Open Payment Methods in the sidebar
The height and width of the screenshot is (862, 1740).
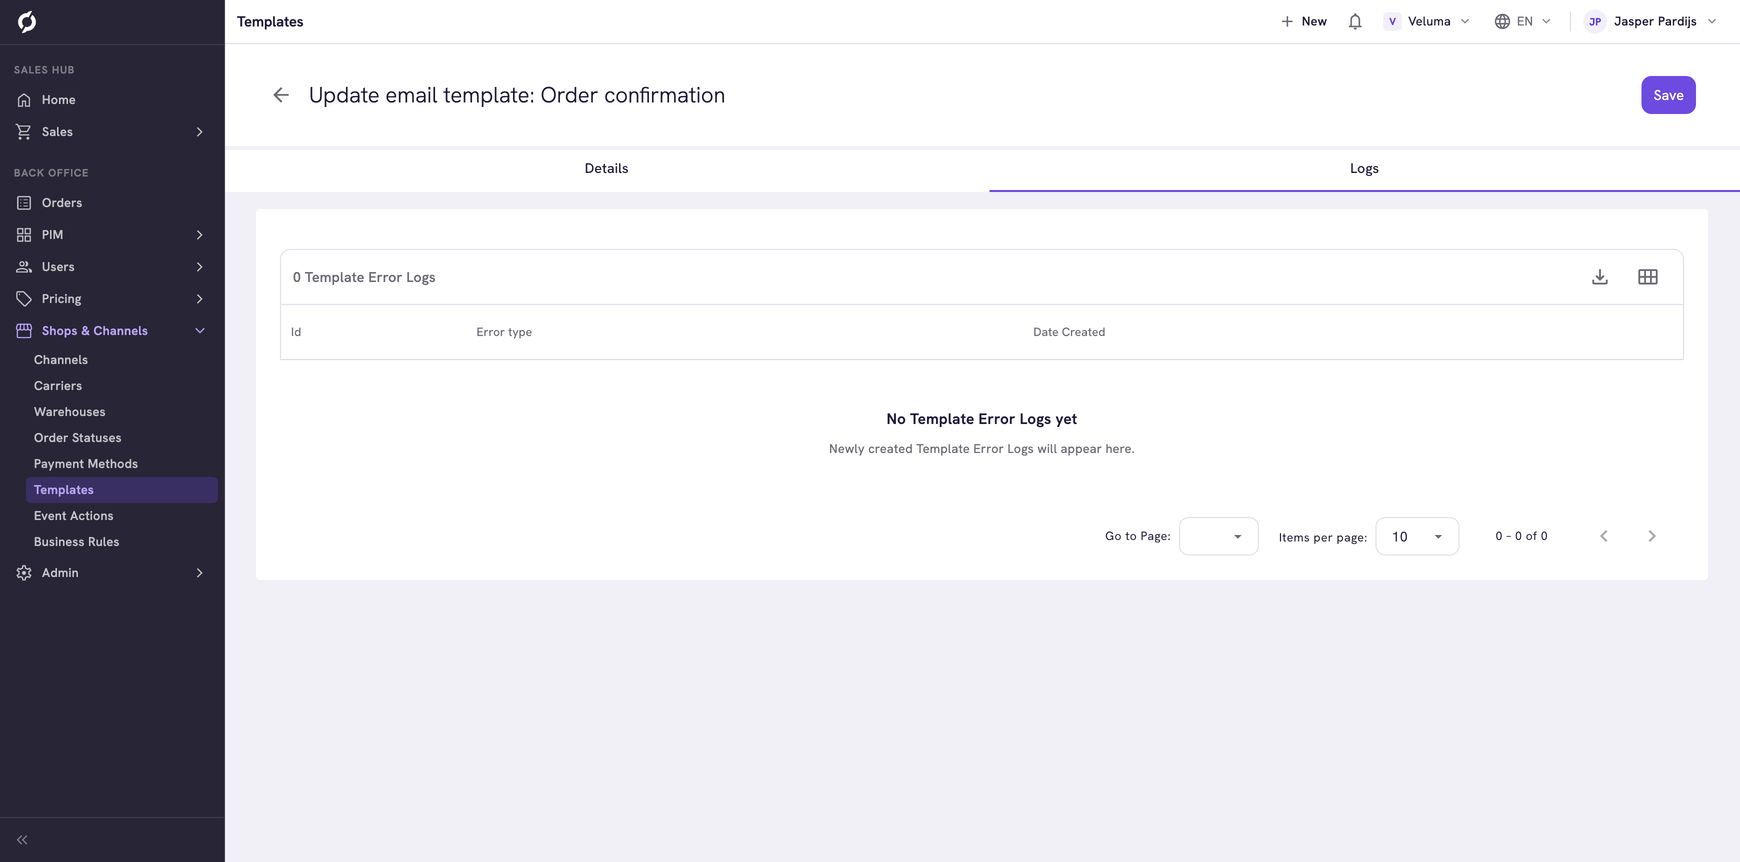pyautogui.click(x=86, y=464)
